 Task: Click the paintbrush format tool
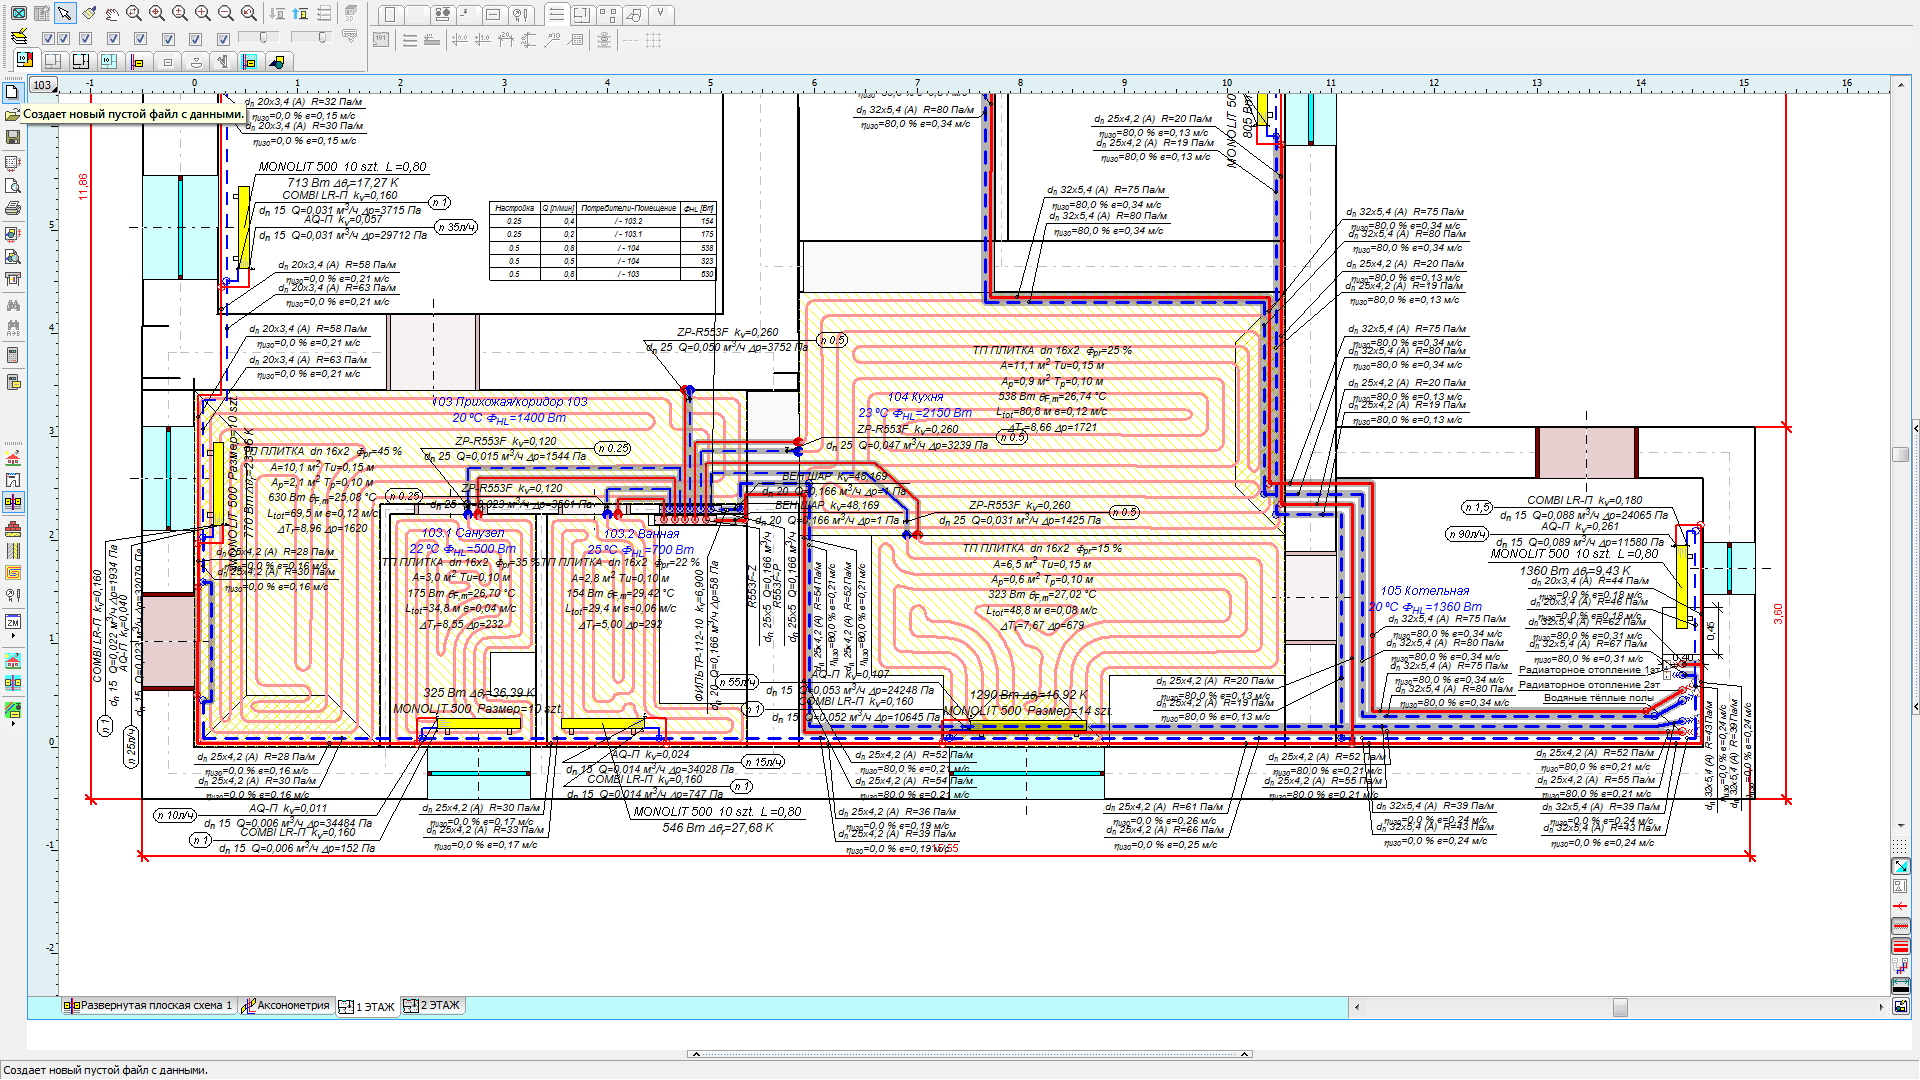pos(88,13)
